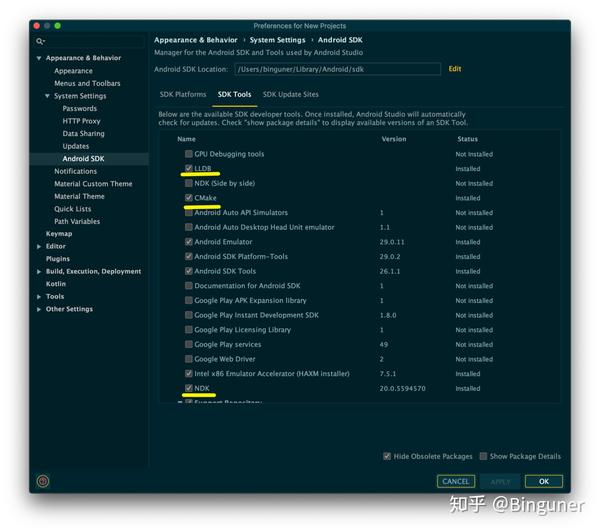Click the help icon at bottom left
The width and height of the screenshot is (600, 532).
[x=42, y=481]
